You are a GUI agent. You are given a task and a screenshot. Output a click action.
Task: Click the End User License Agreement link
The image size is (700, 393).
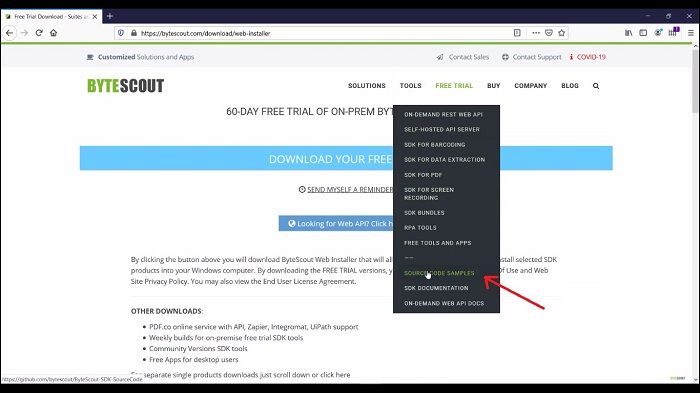coord(309,281)
